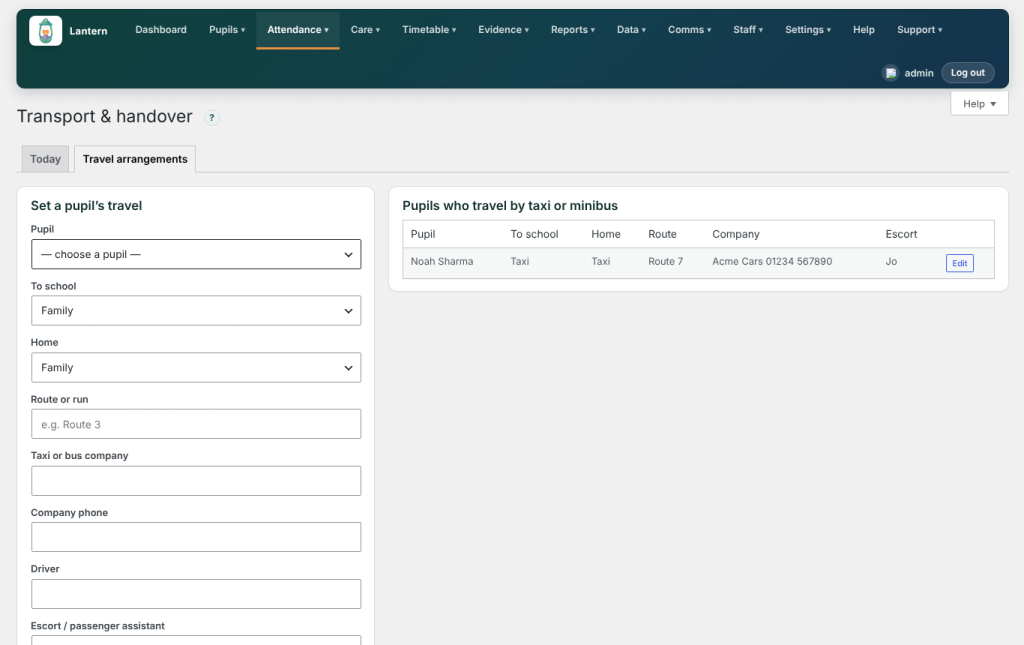Open the Pupil chooser dropdown
Viewport: 1024px width, 645px height.
point(196,255)
